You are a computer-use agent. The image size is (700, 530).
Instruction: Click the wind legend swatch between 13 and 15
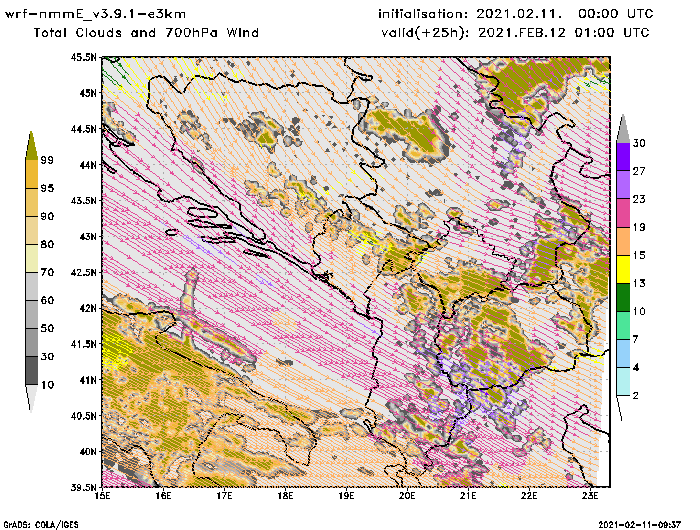[x=623, y=269]
